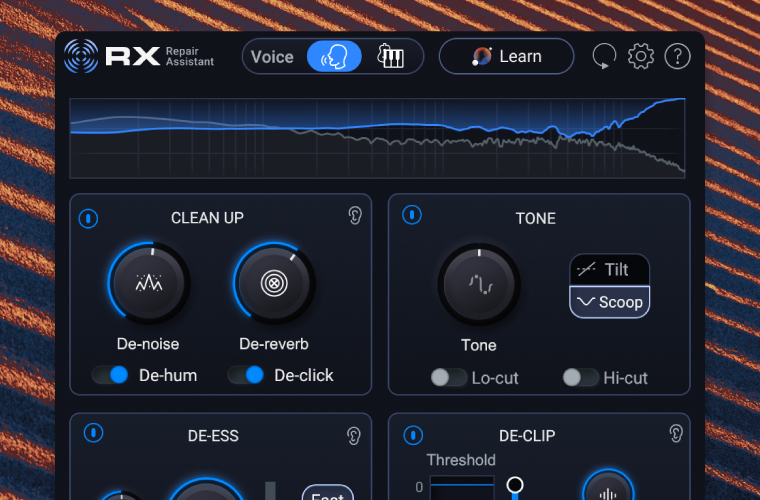Screen dimensions: 760x500
Task: Toggle the Tone module power button
Action: pyautogui.click(x=411, y=215)
